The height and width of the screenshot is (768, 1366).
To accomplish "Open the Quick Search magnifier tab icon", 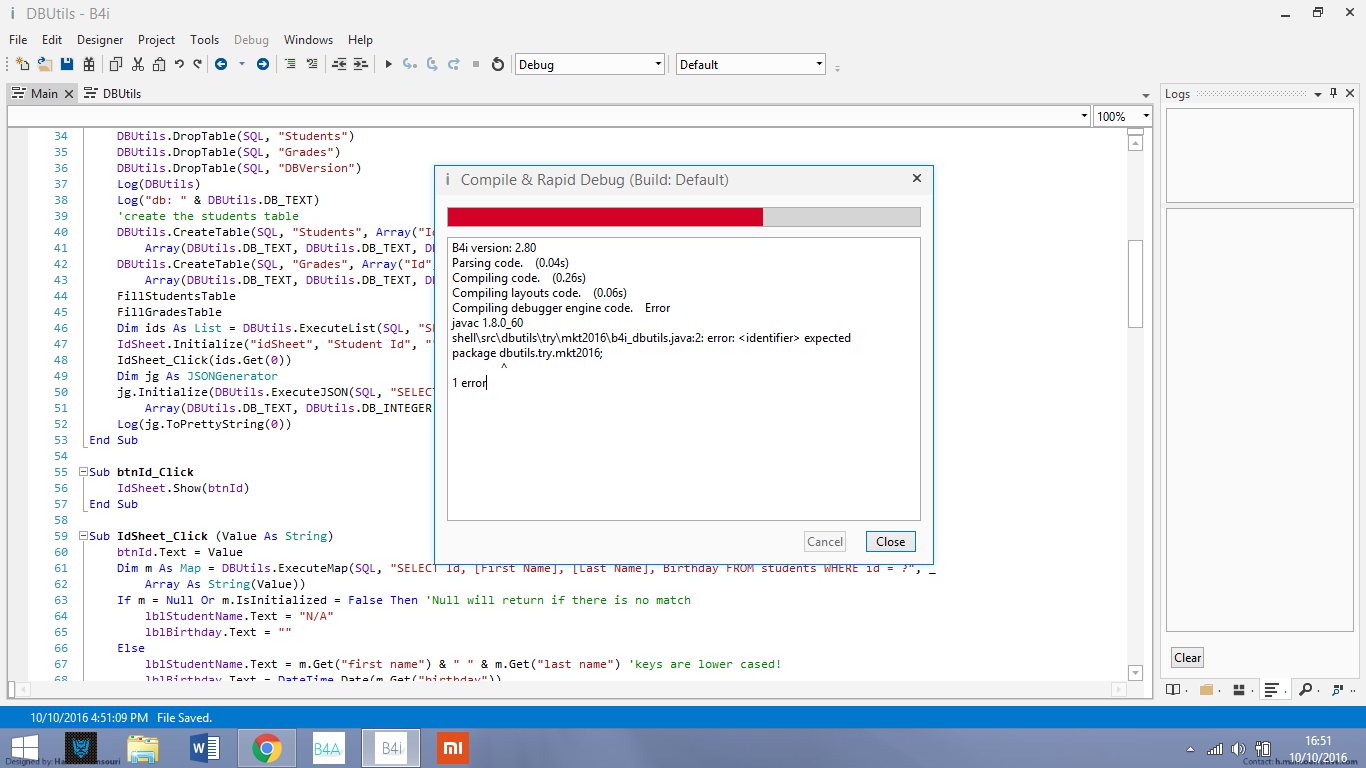I will [1305, 689].
